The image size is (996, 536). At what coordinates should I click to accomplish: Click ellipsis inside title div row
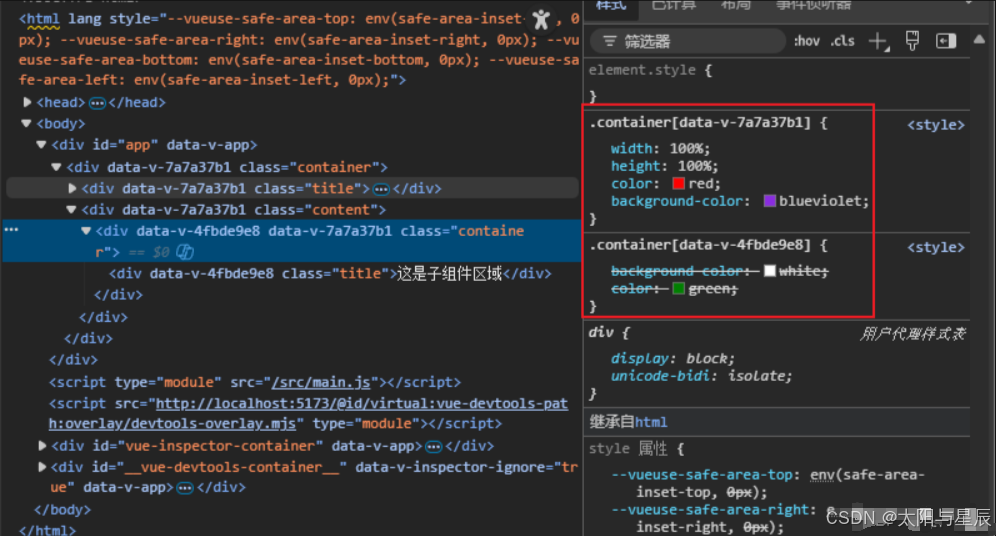(381, 189)
